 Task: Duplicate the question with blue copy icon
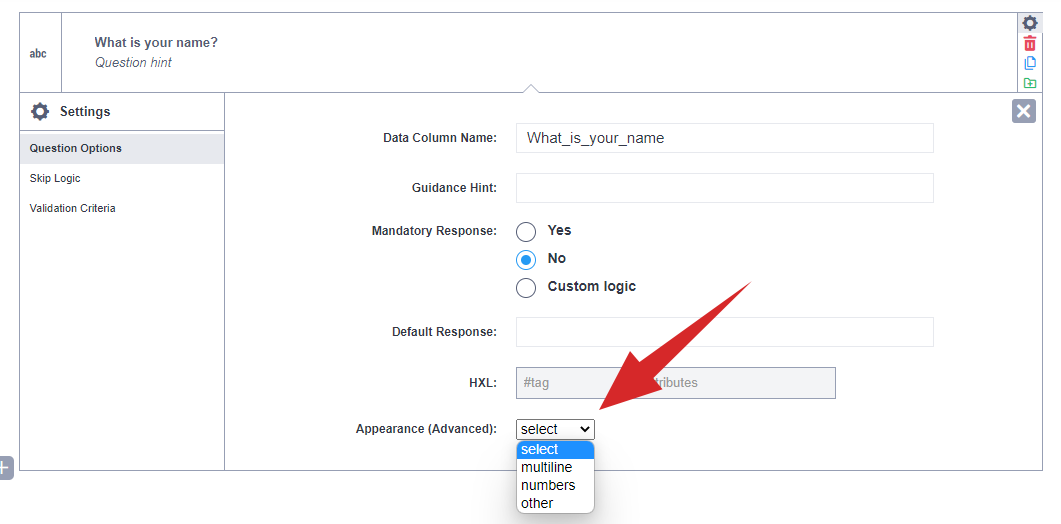[1030, 63]
